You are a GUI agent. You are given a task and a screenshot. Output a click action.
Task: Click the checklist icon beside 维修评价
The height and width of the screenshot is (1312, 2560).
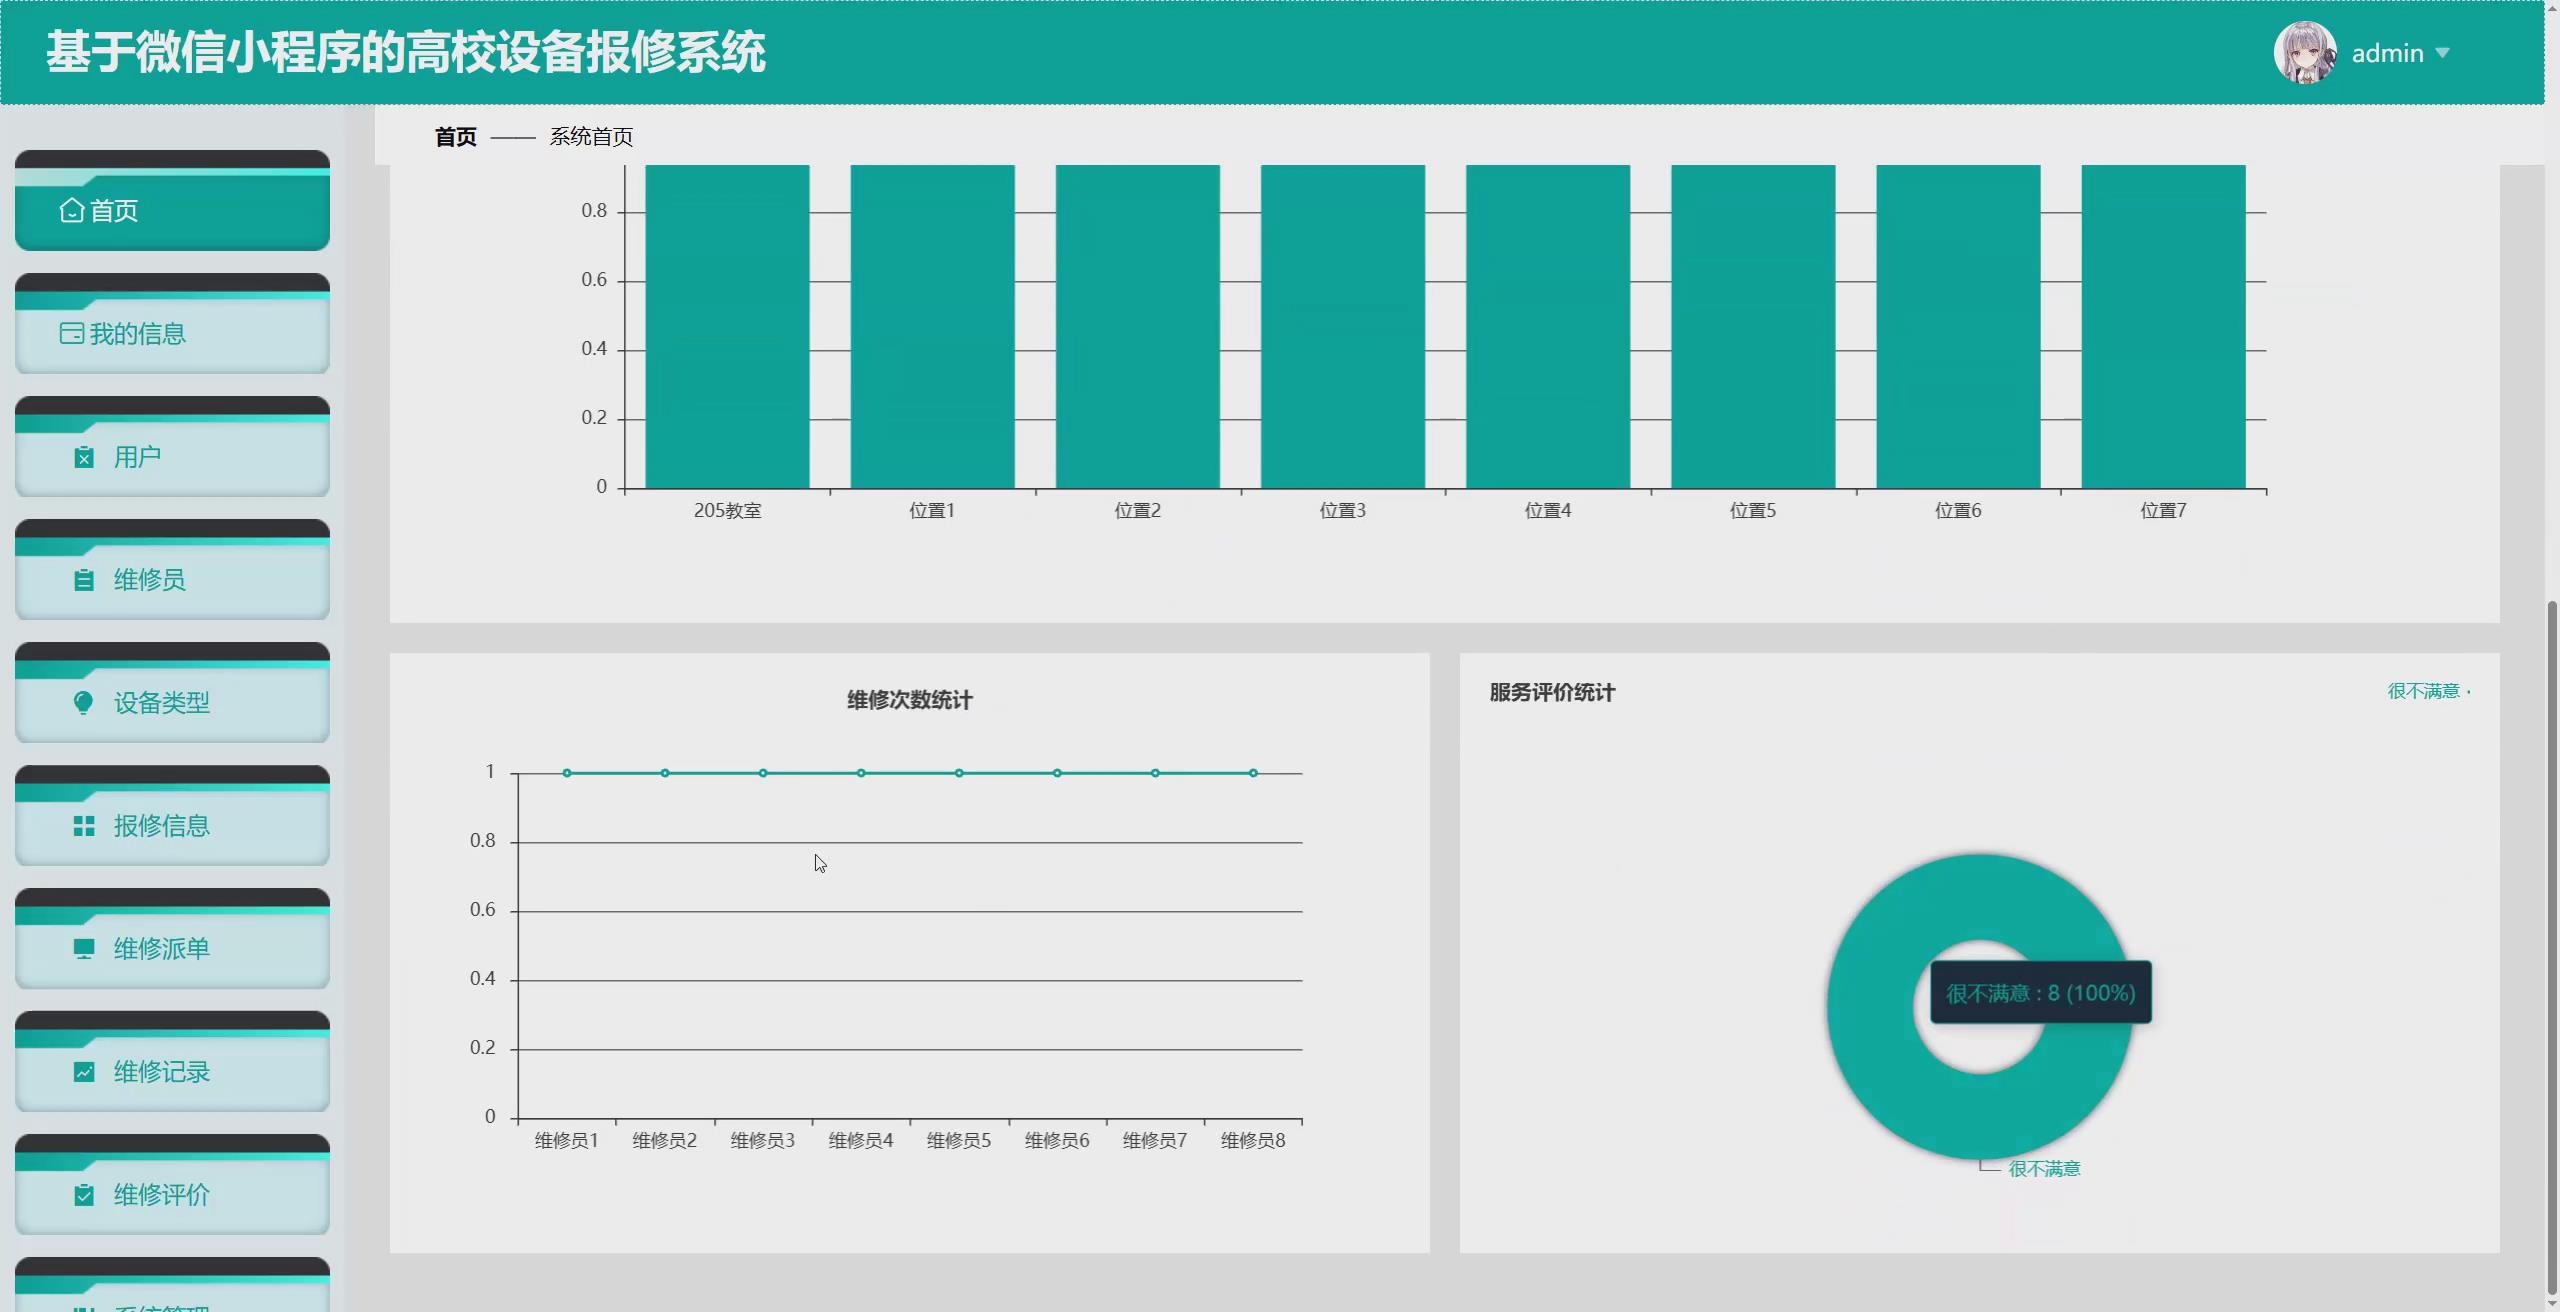pyautogui.click(x=84, y=1194)
